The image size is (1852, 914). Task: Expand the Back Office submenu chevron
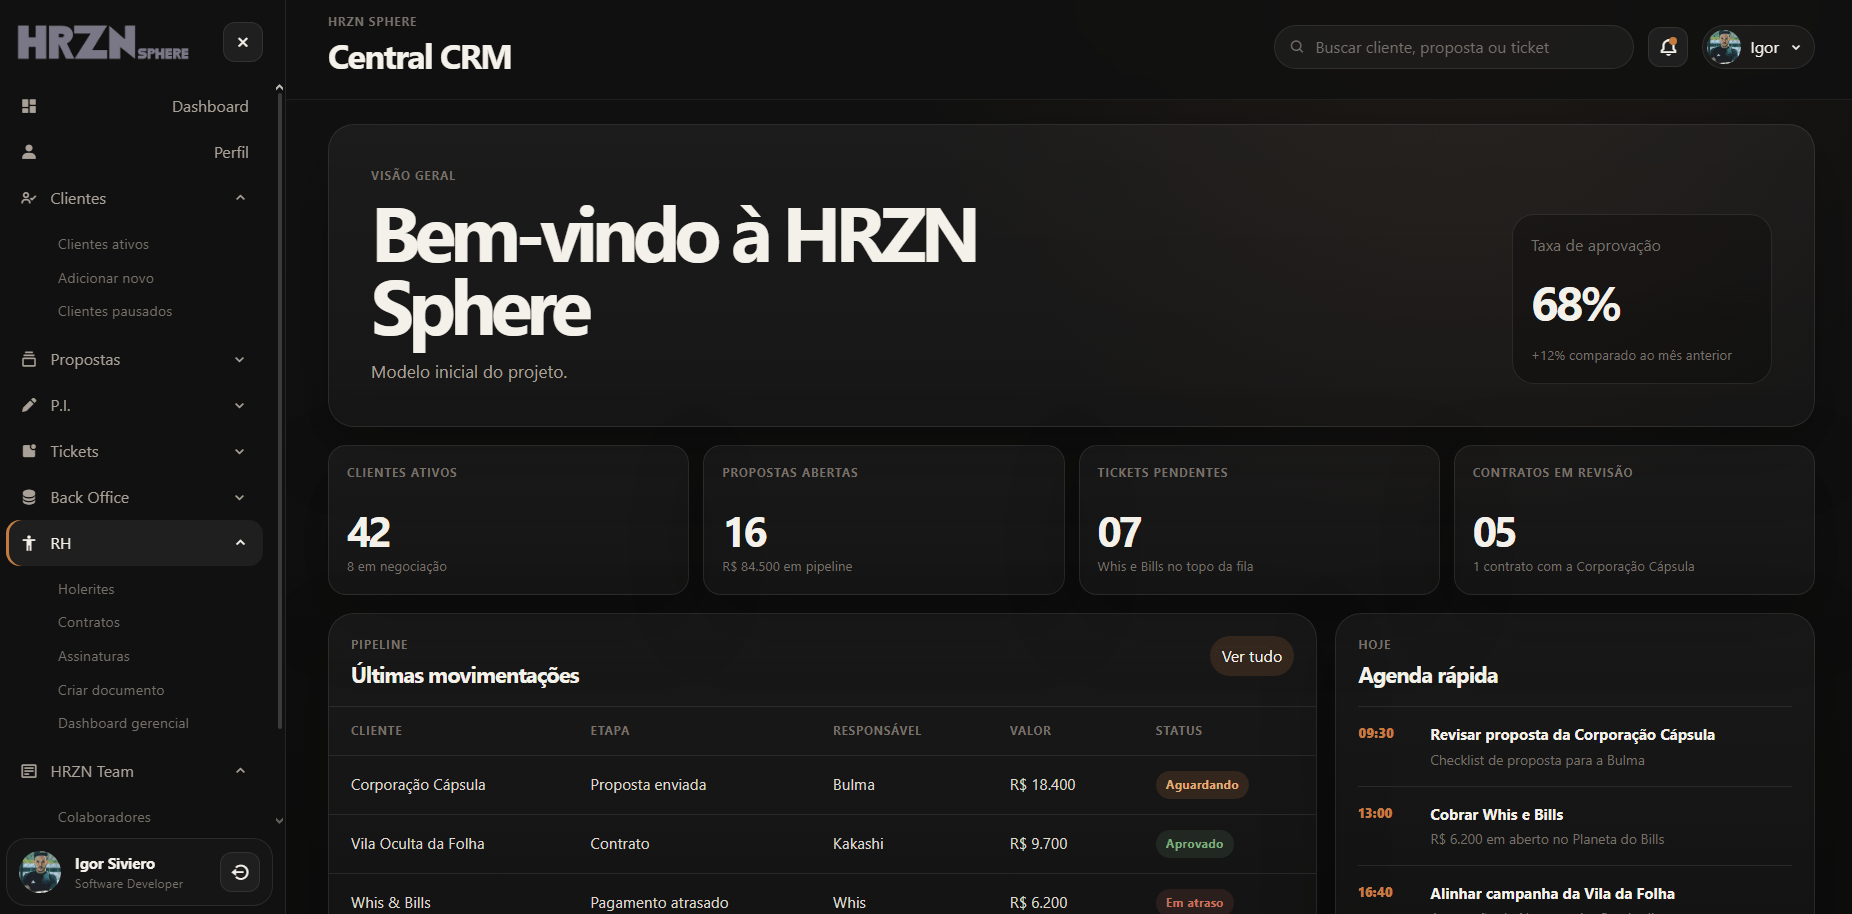point(240,497)
